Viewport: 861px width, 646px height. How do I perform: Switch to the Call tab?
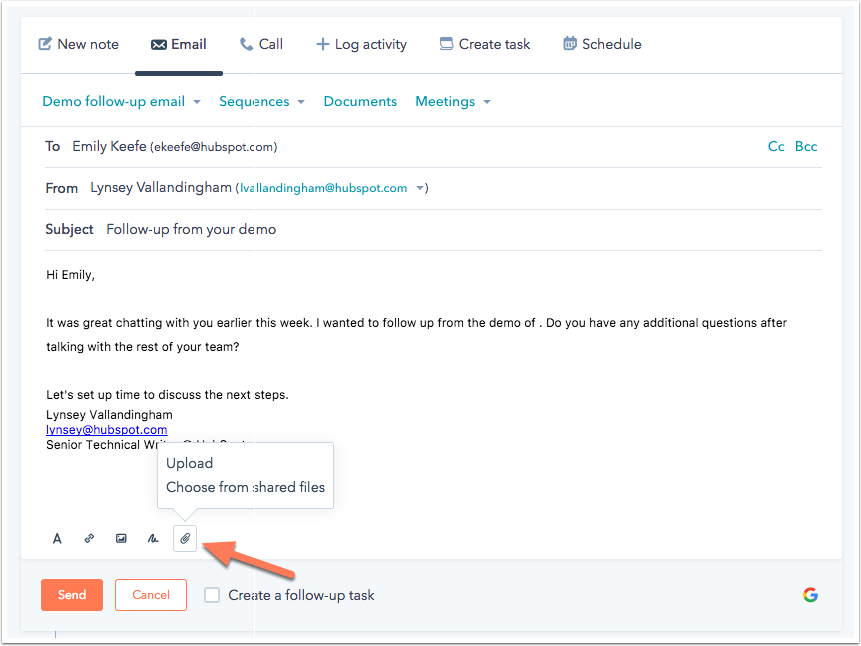point(261,44)
